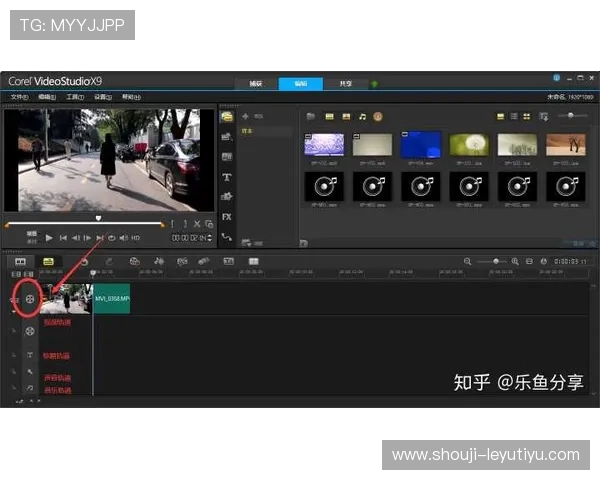Open the 设置 (Settings) menu
Viewport: 600px width, 480px height.
tap(102, 97)
